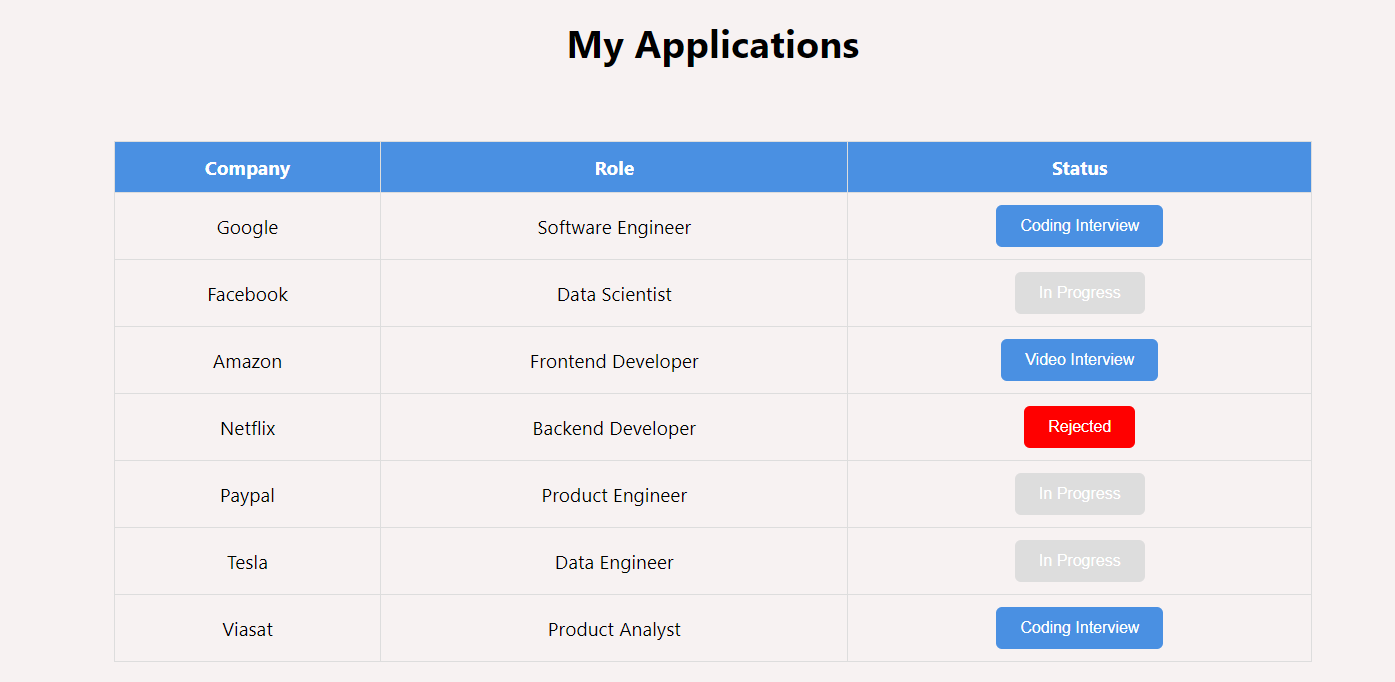Click the Software Engineer role cell
The height and width of the screenshot is (682, 1395).
[x=614, y=227]
